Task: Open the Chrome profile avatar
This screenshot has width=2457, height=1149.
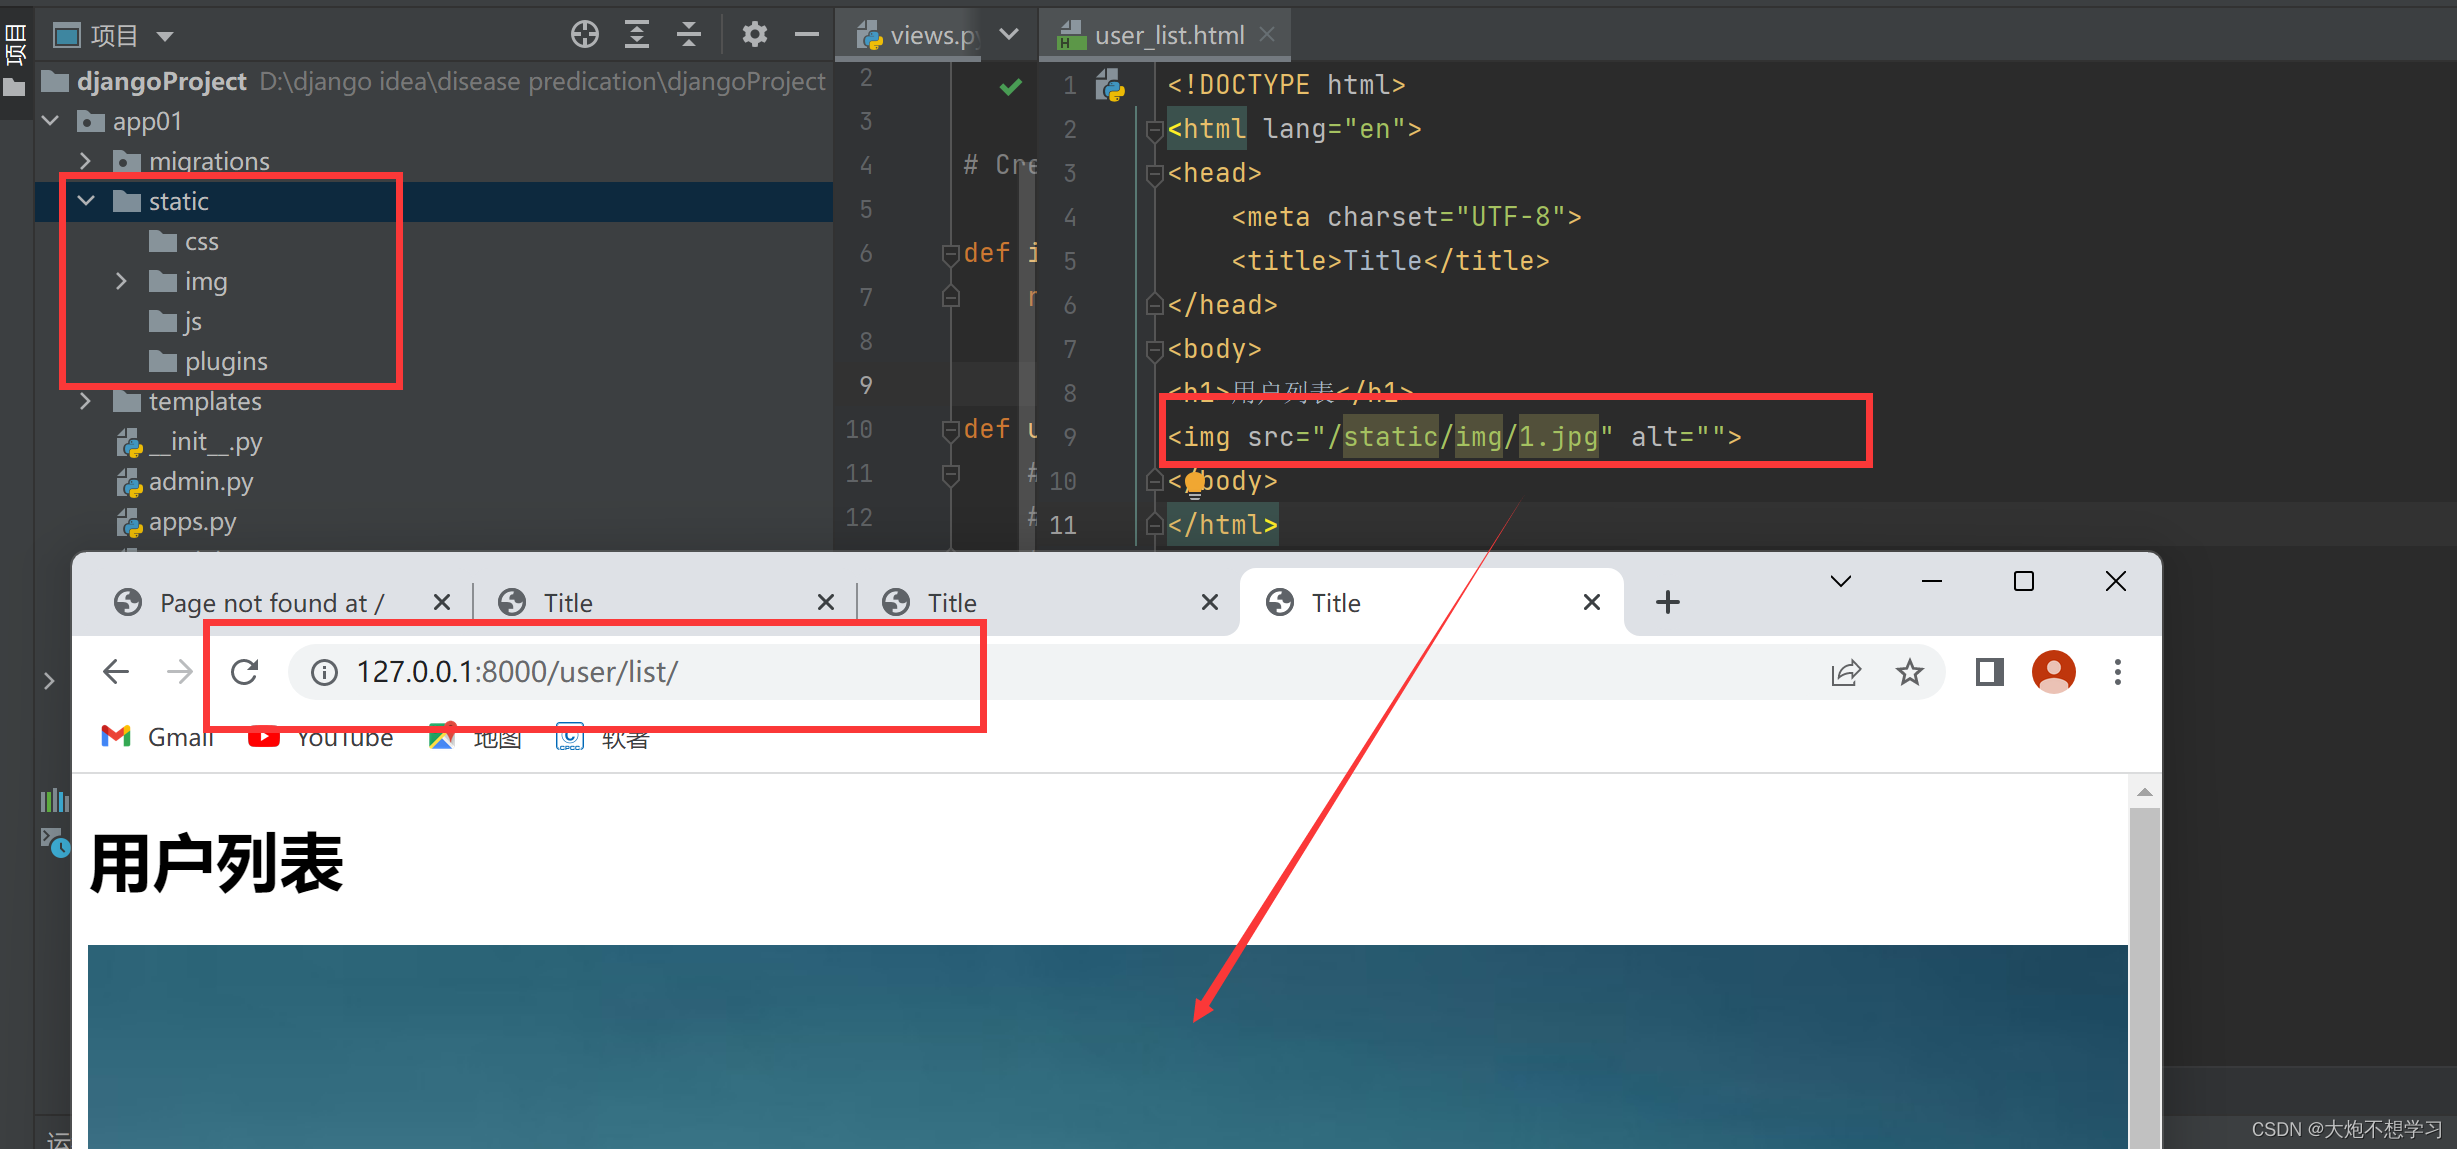Action: click(x=2054, y=672)
